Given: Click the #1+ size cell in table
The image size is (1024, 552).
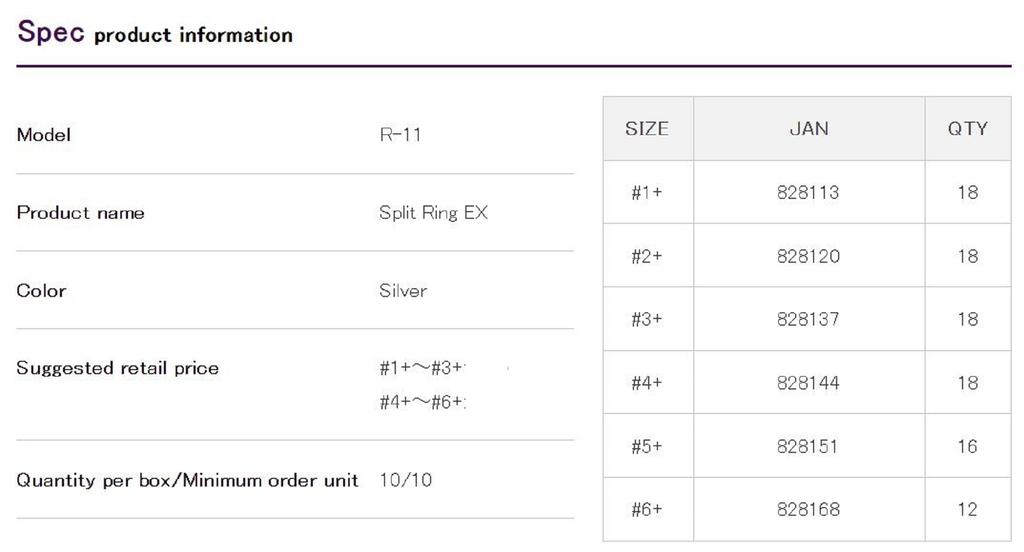Looking at the screenshot, I should pyautogui.click(x=647, y=193).
